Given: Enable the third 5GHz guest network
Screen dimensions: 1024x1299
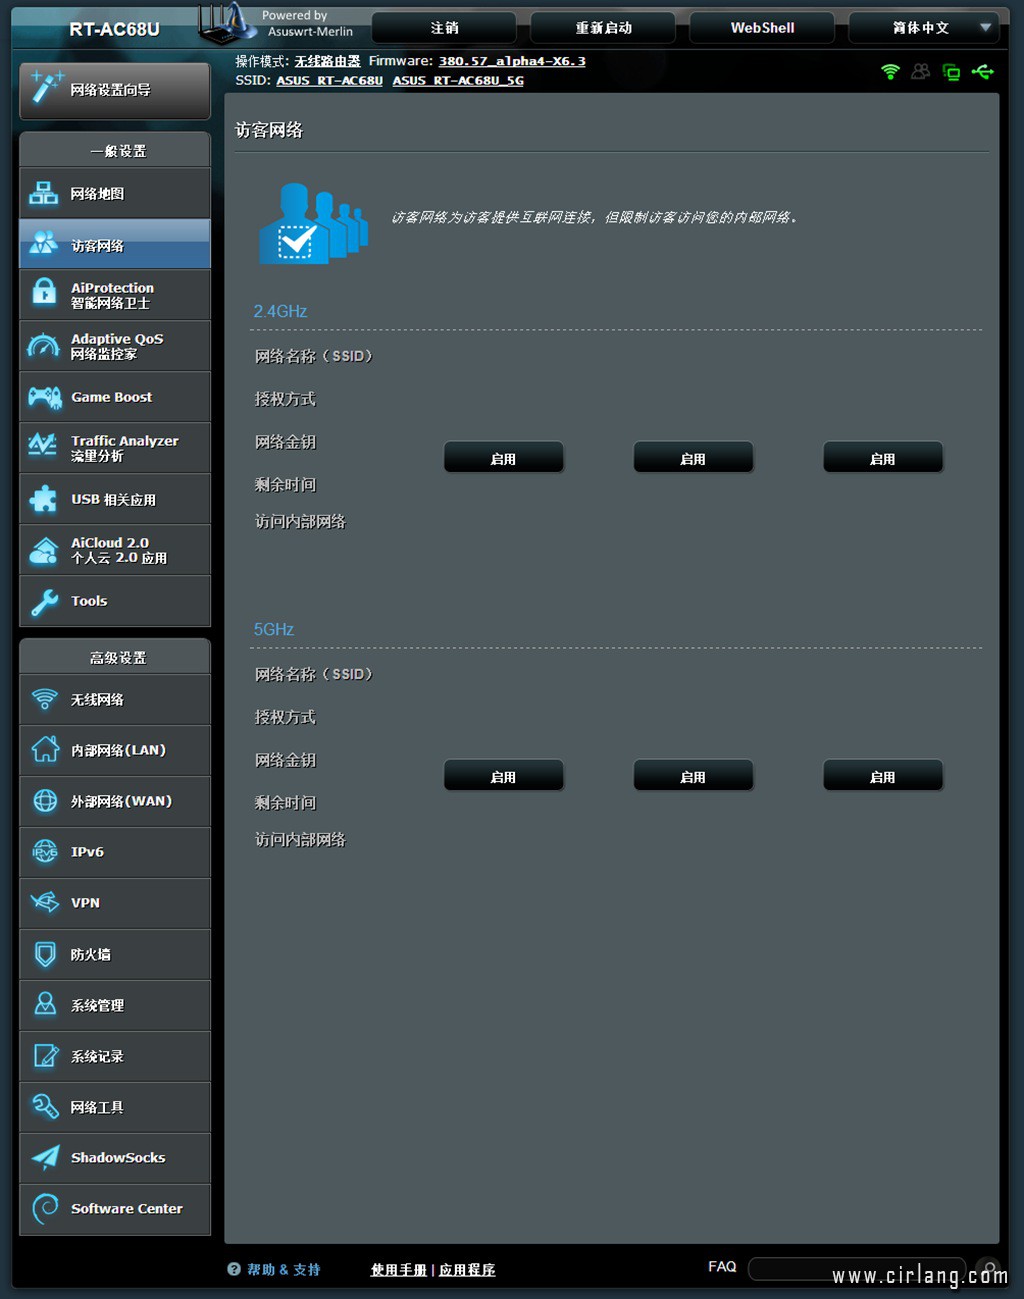Looking at the screenshot, I should pyautogui.click(x=883, y=776).
